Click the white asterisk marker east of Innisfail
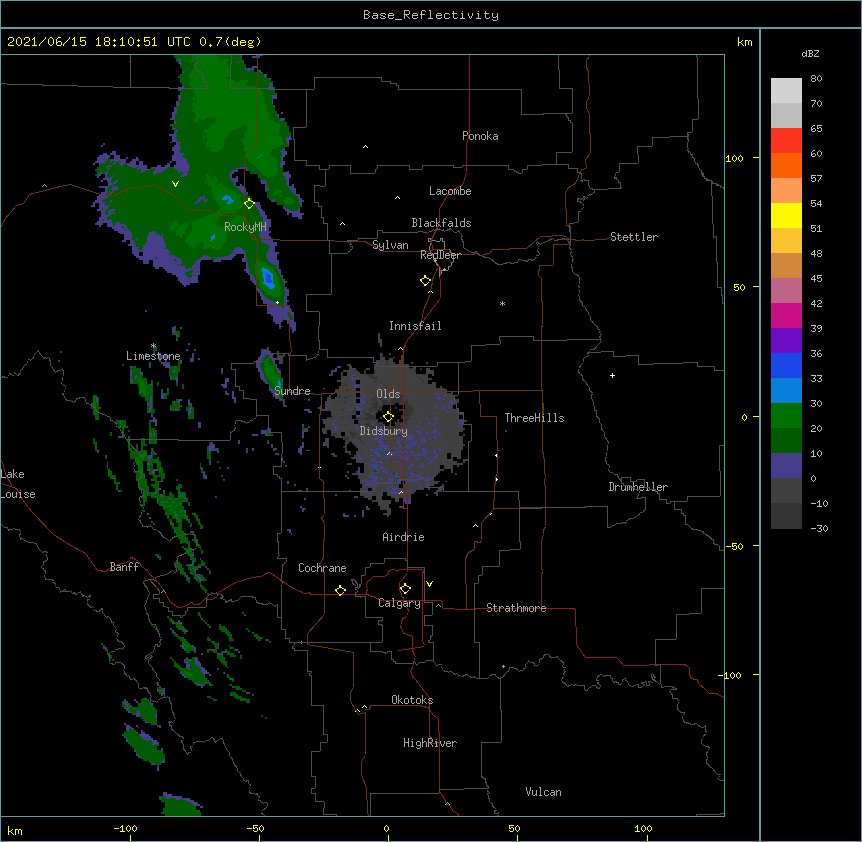This screenshot has height=842, width=862. [x=502, y=303]
